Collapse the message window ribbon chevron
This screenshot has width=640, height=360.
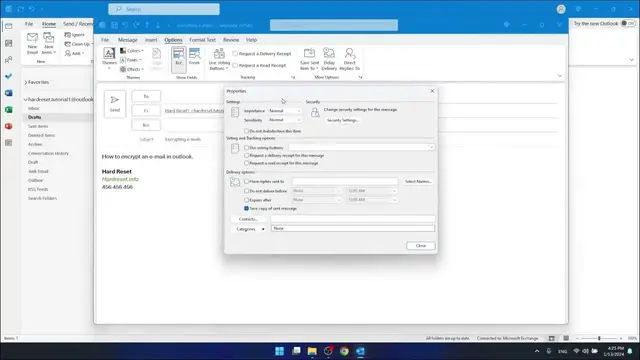(x=560, y=76)
